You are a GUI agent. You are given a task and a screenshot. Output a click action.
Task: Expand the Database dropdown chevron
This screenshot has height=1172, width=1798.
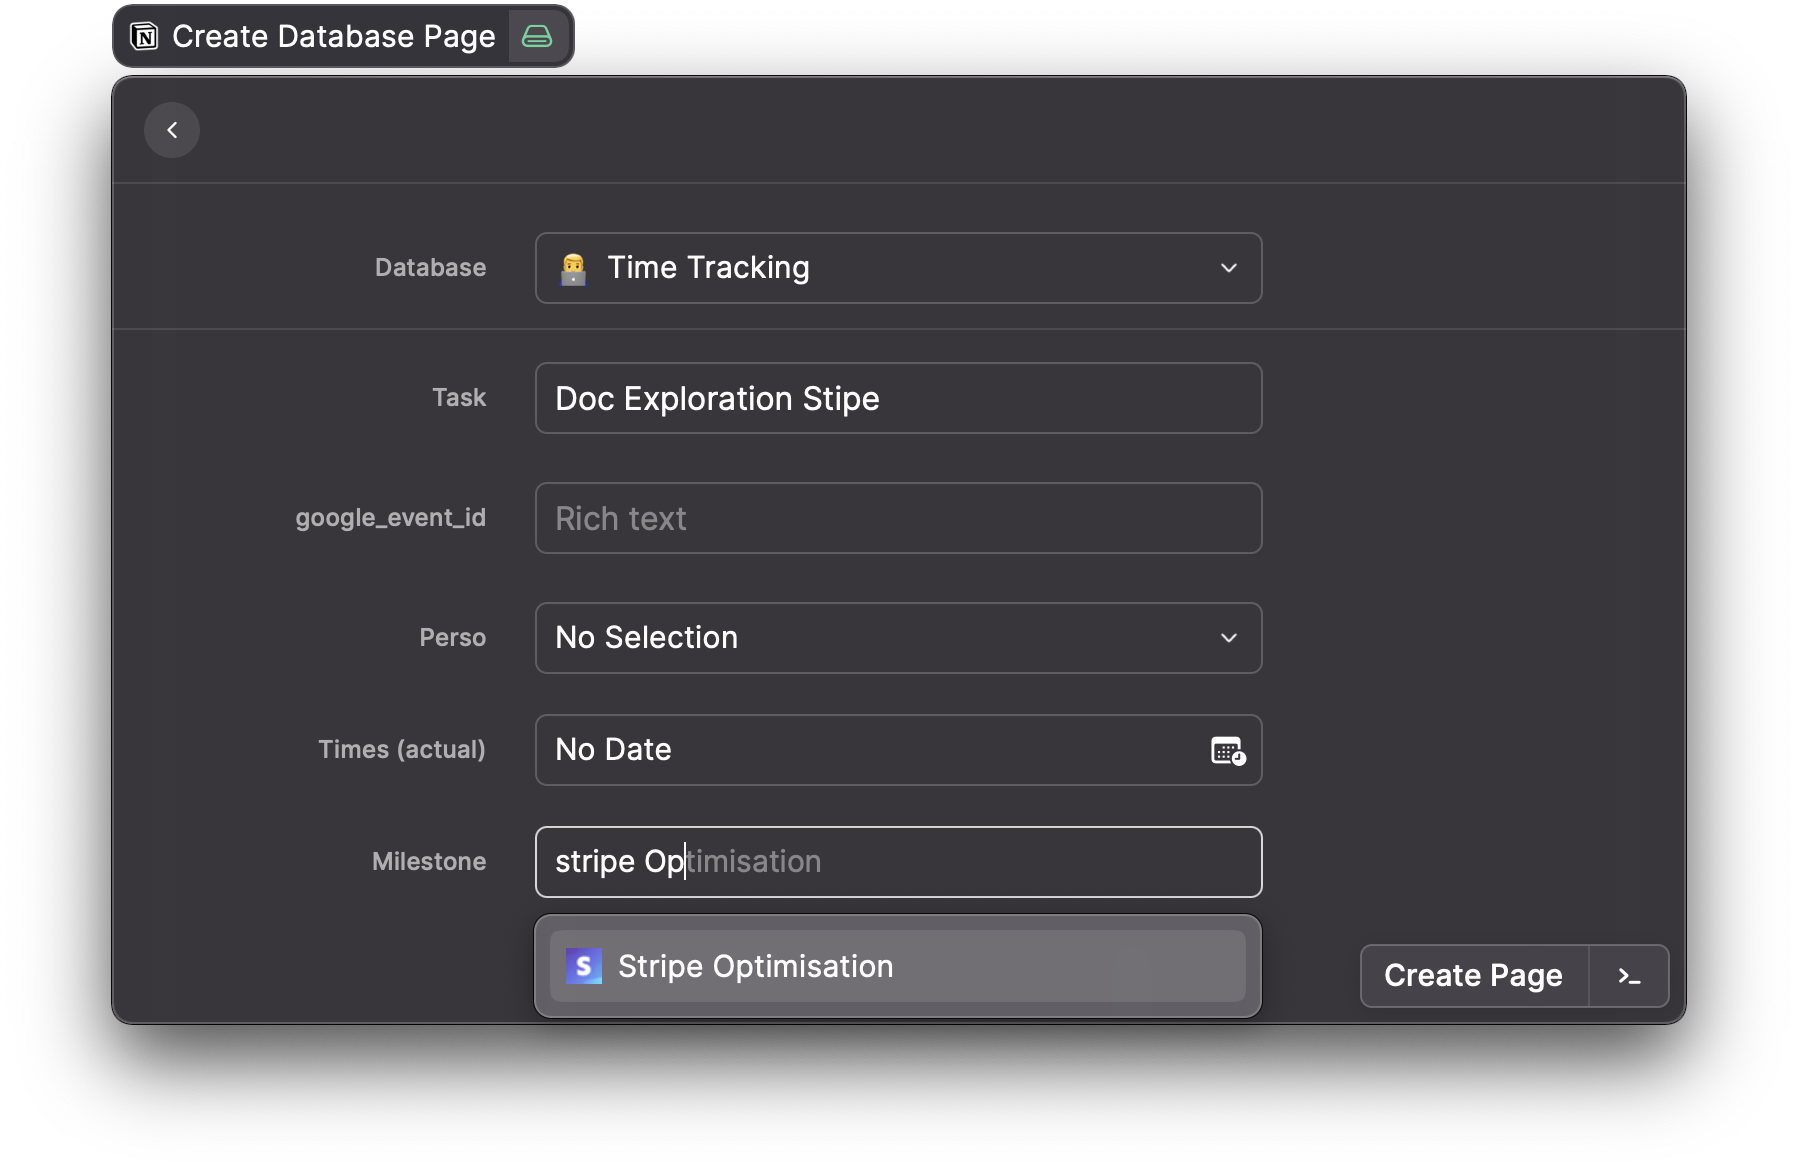[x=1229, y=268]
